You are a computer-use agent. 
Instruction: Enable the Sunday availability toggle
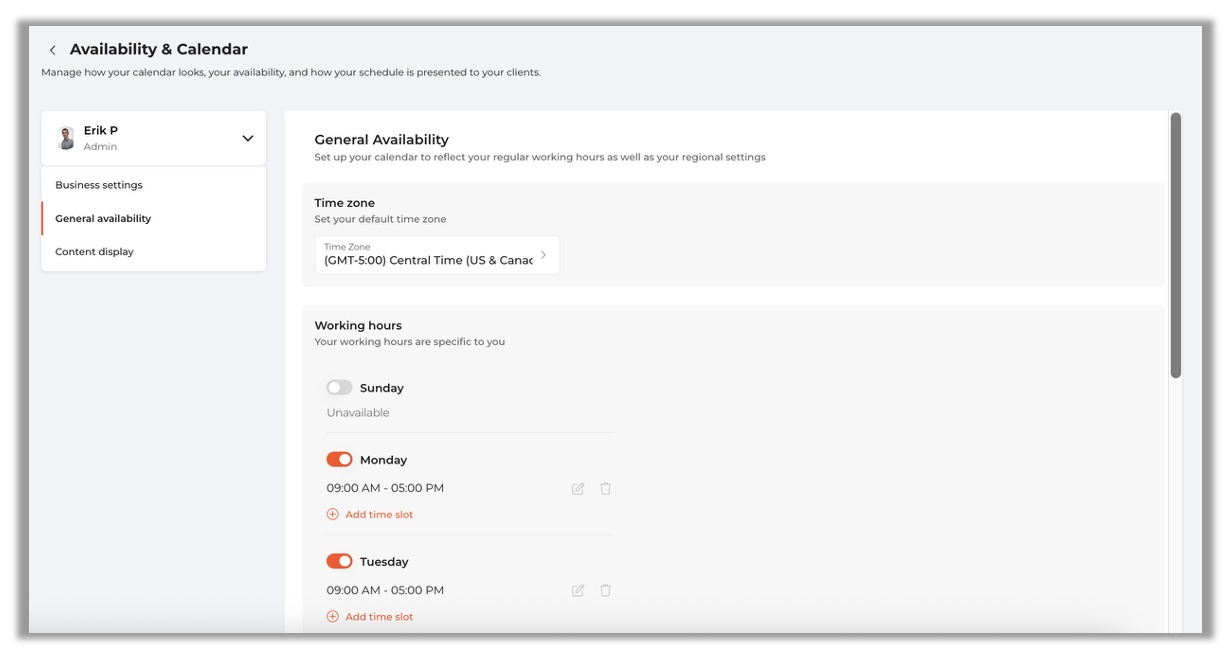coord(339,388)
